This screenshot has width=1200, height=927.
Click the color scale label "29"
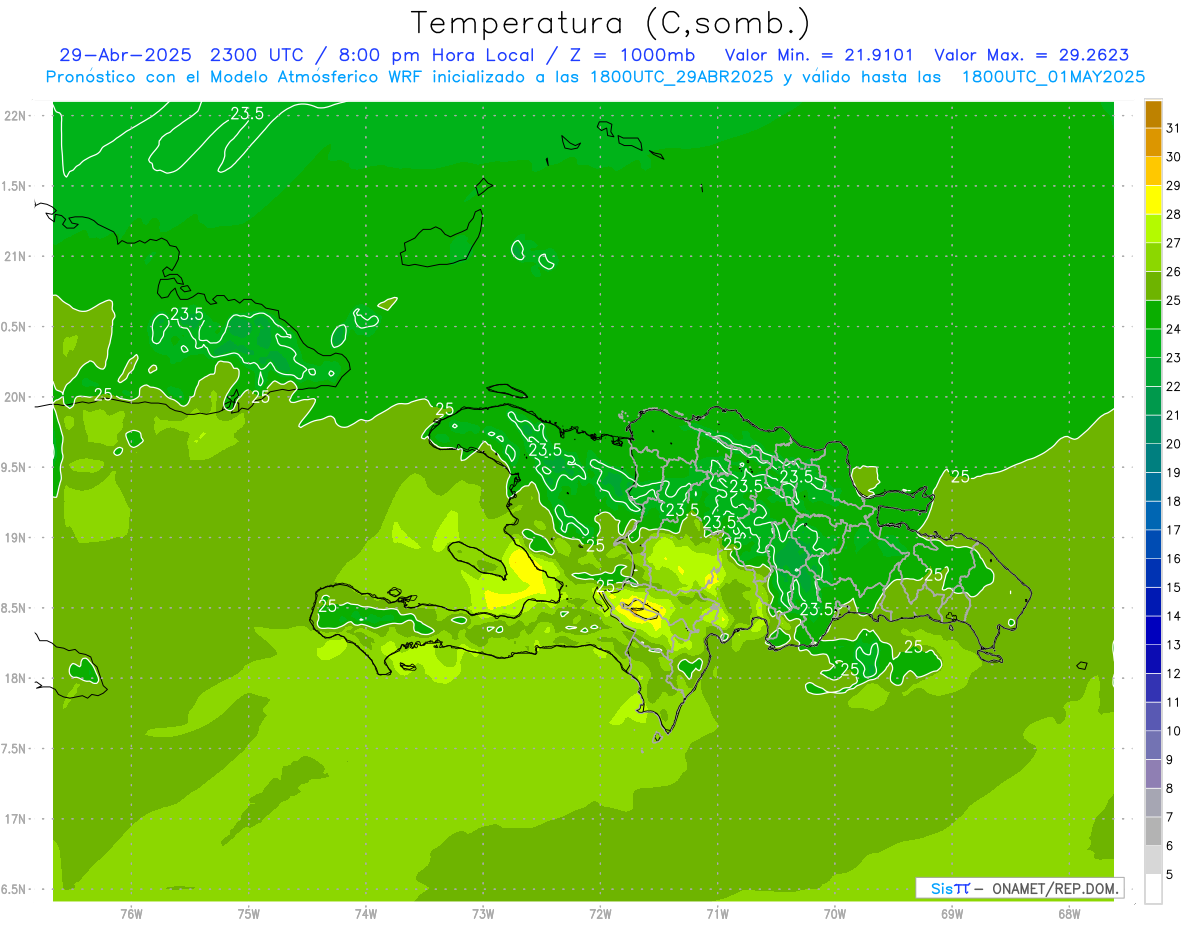(x=1174, y=185)
